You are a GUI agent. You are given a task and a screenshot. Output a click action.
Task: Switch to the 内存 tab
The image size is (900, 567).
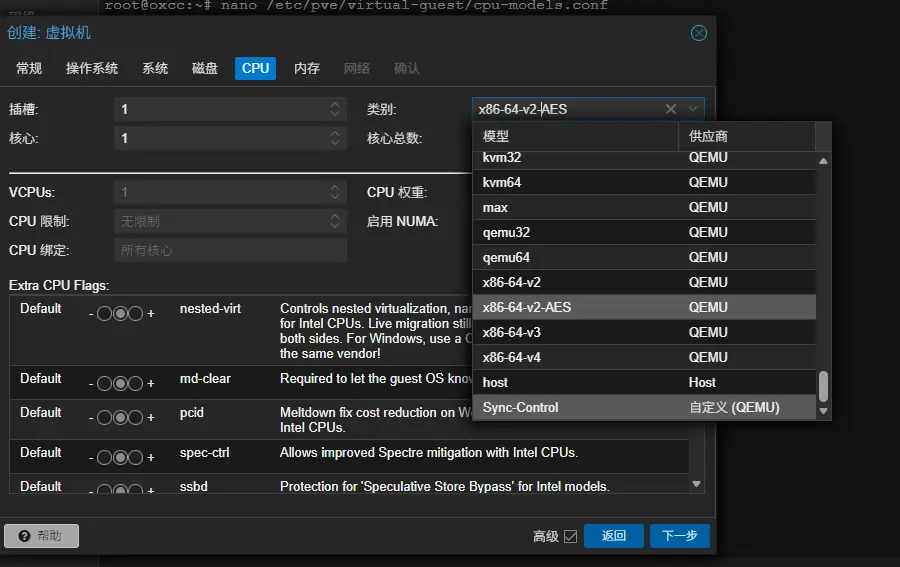click(307, 68)
